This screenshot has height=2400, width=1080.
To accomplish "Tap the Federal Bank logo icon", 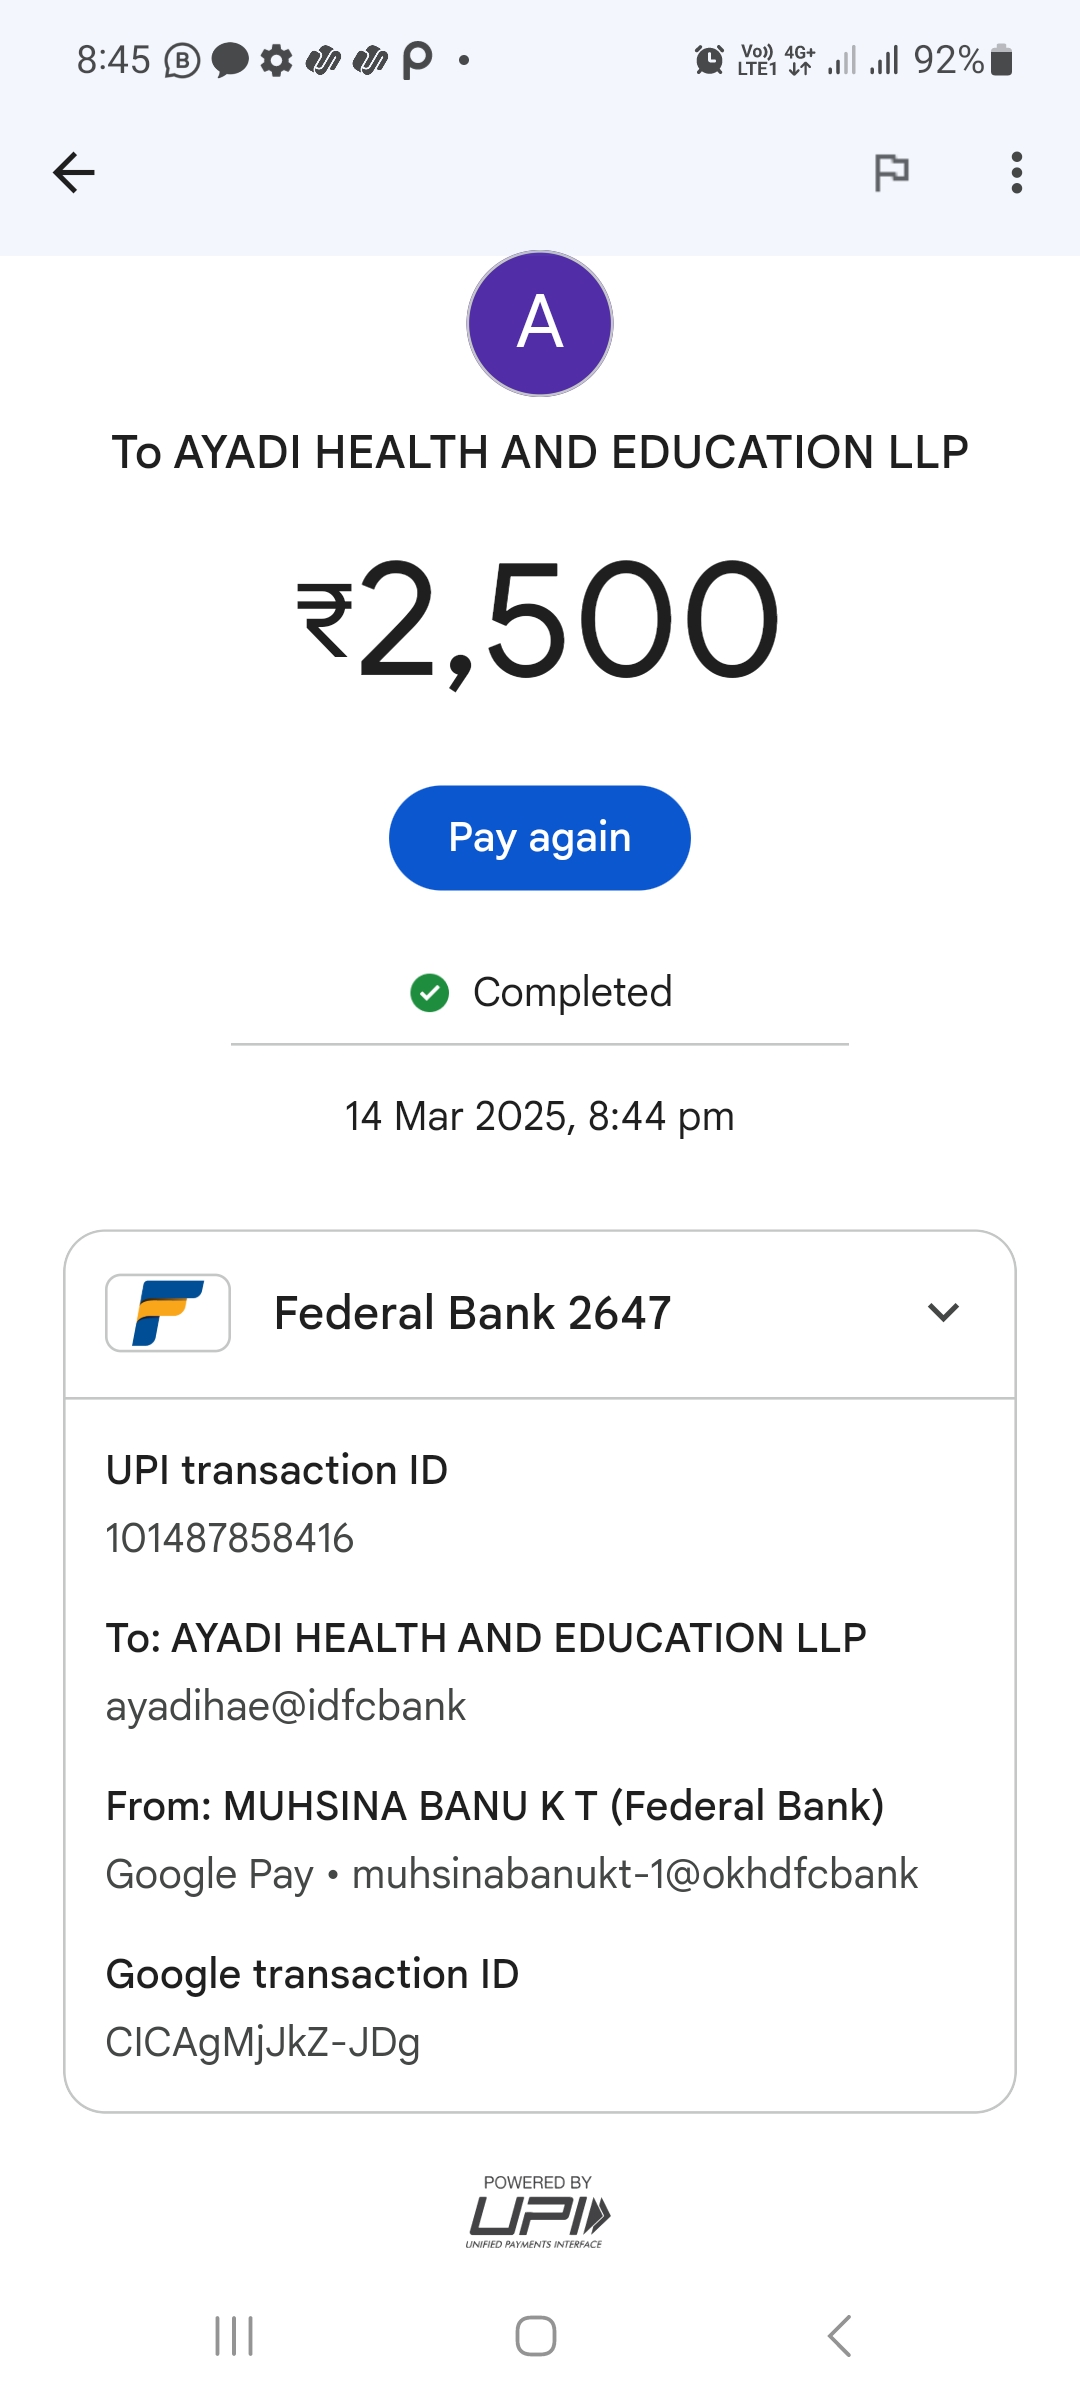I will tap(168, 1313).
